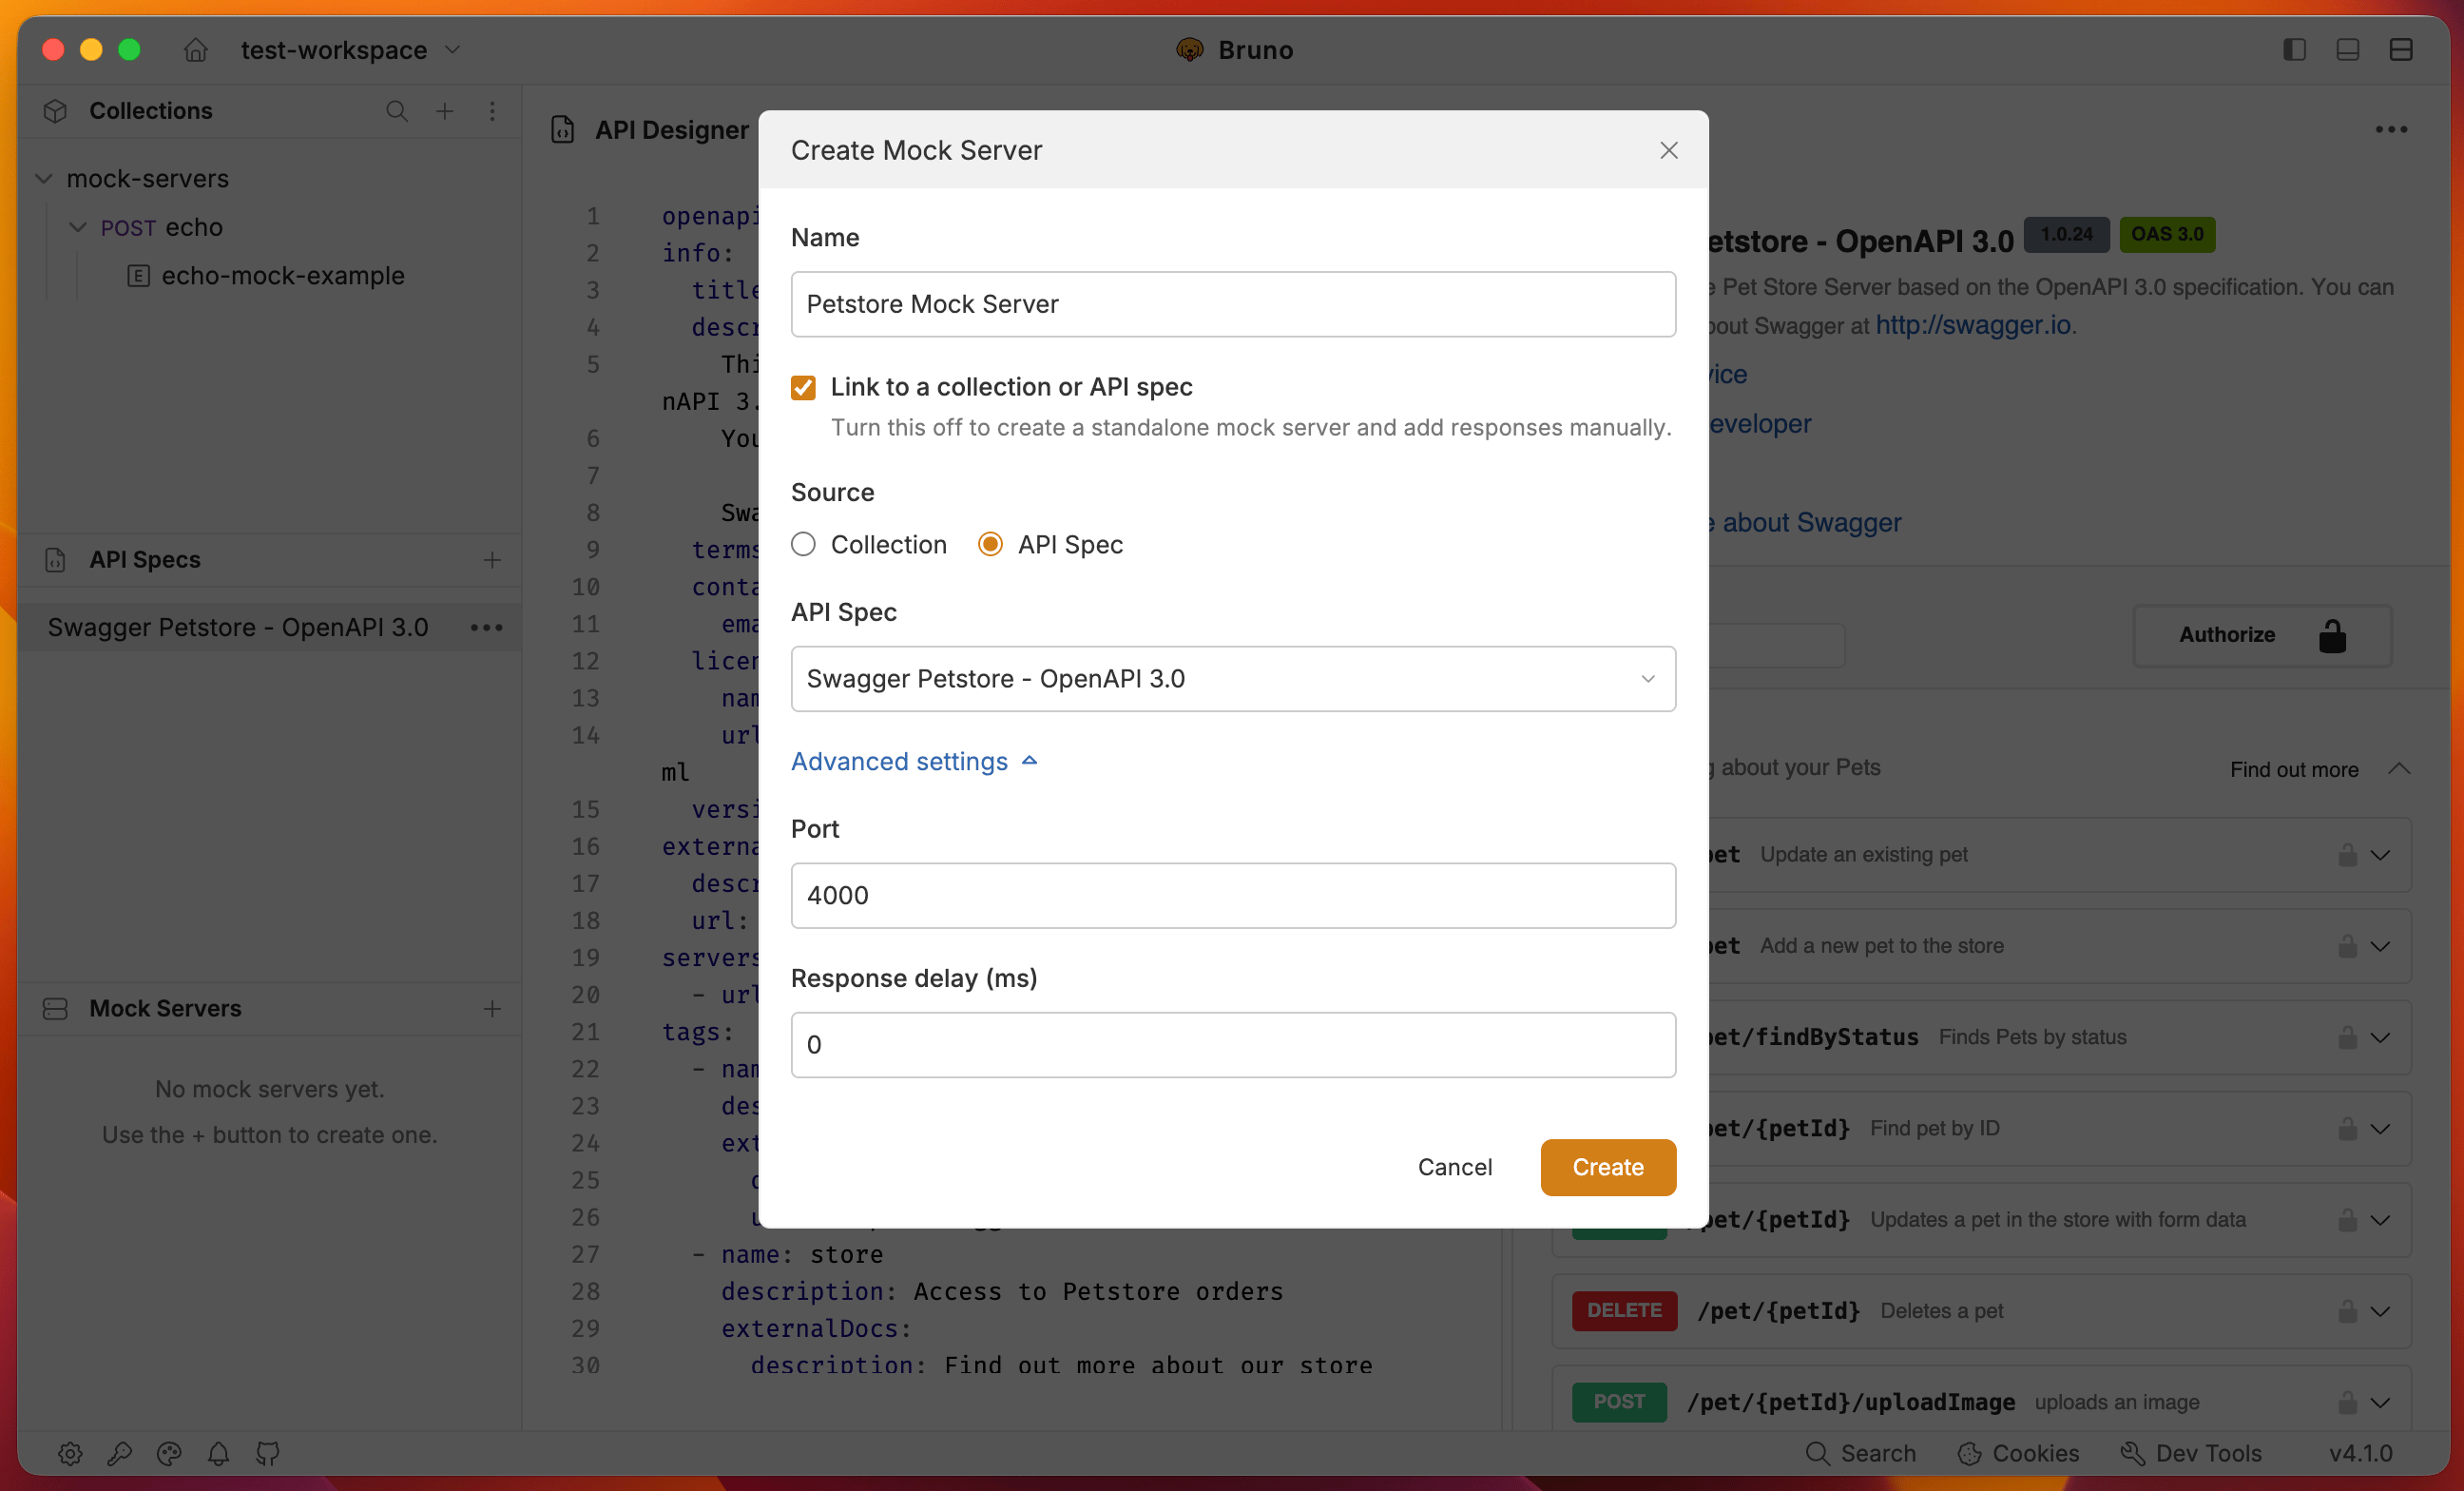
Task: Select API Spec as source
Action: coord(990,545)
